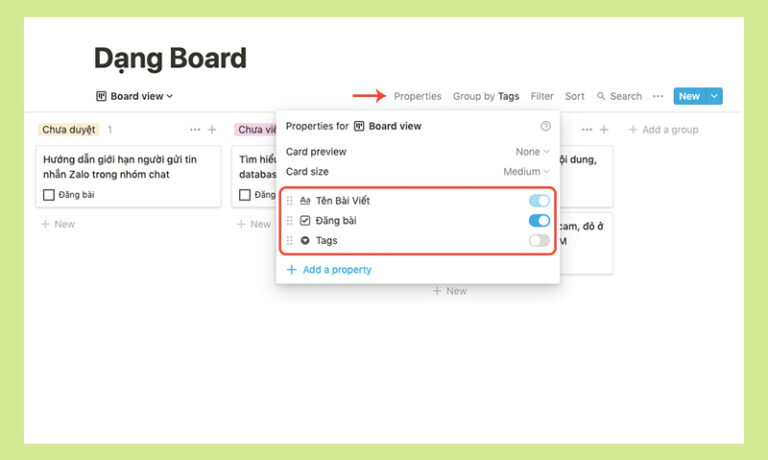Open the Card size Medium dropdown

pos(527,172)
